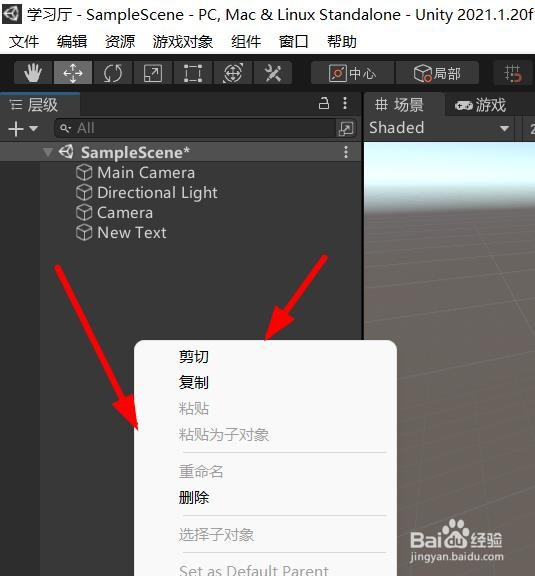
Task: Open the 层级 panel options menu
Action: coord(345,103)
